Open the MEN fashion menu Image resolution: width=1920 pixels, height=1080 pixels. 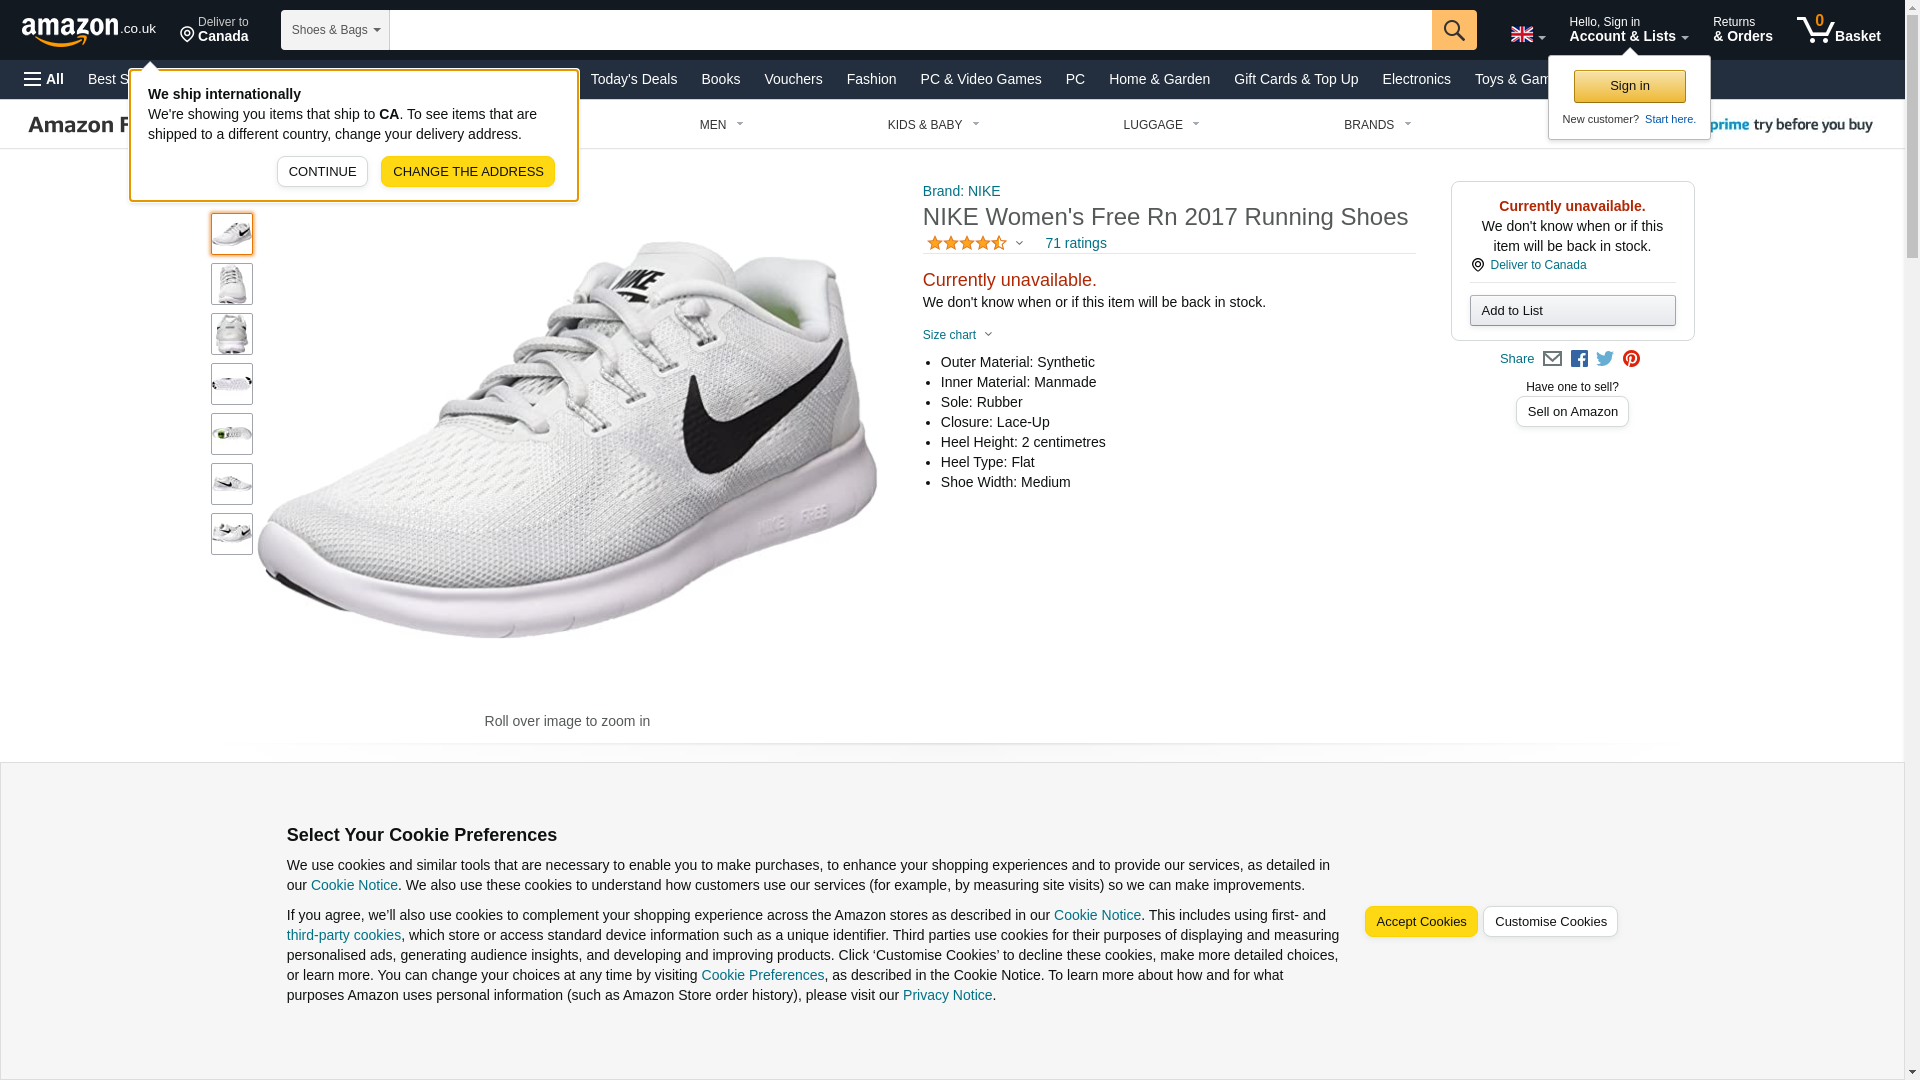[721, 125]
